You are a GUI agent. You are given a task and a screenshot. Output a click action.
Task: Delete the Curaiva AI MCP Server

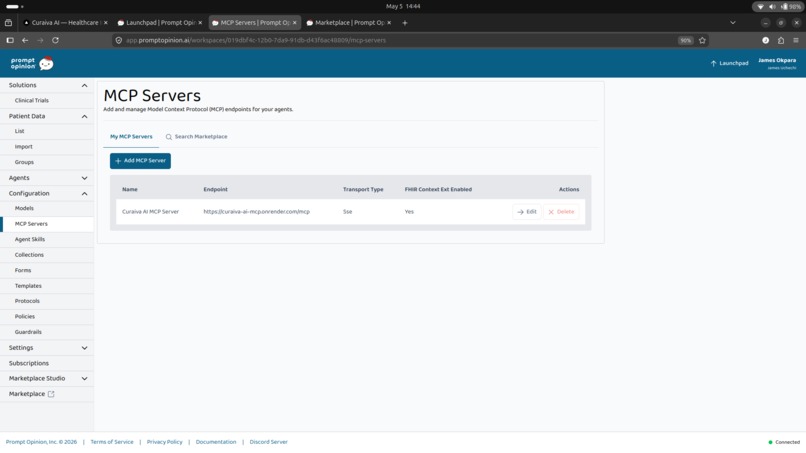(561, 212)
